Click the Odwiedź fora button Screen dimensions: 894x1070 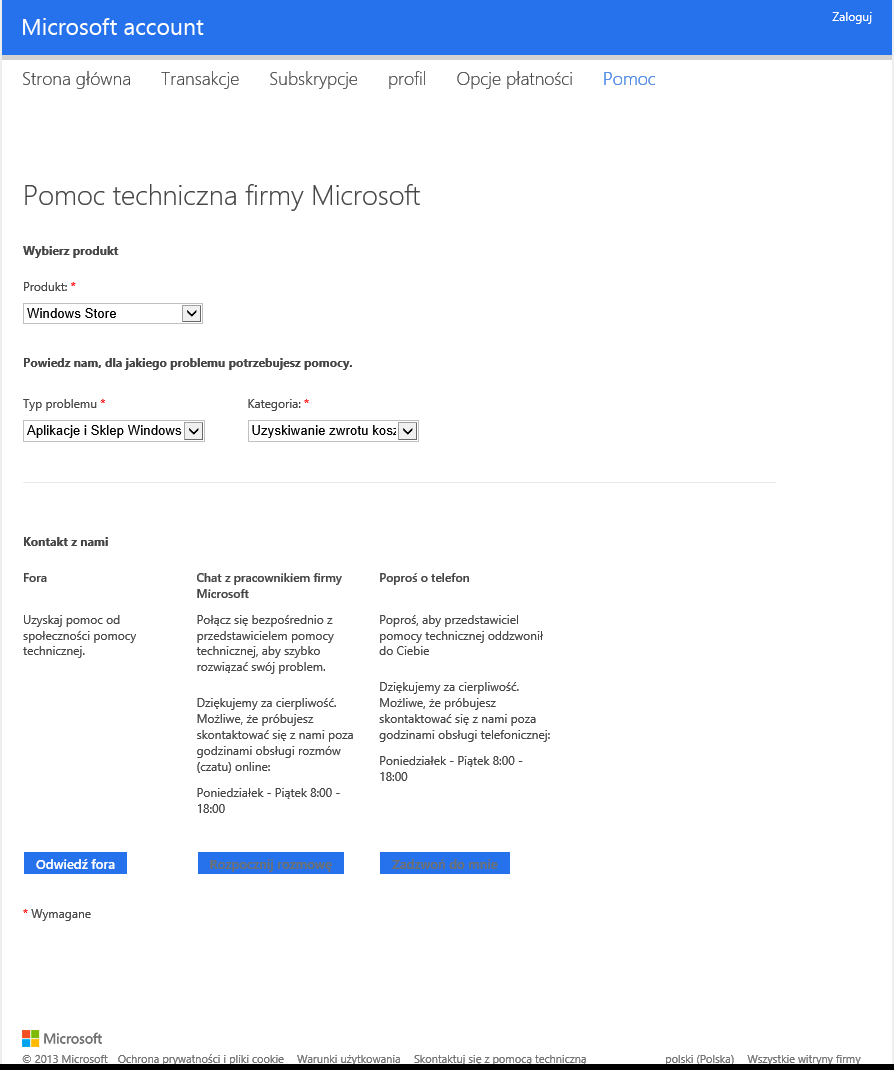pos(75,863)
